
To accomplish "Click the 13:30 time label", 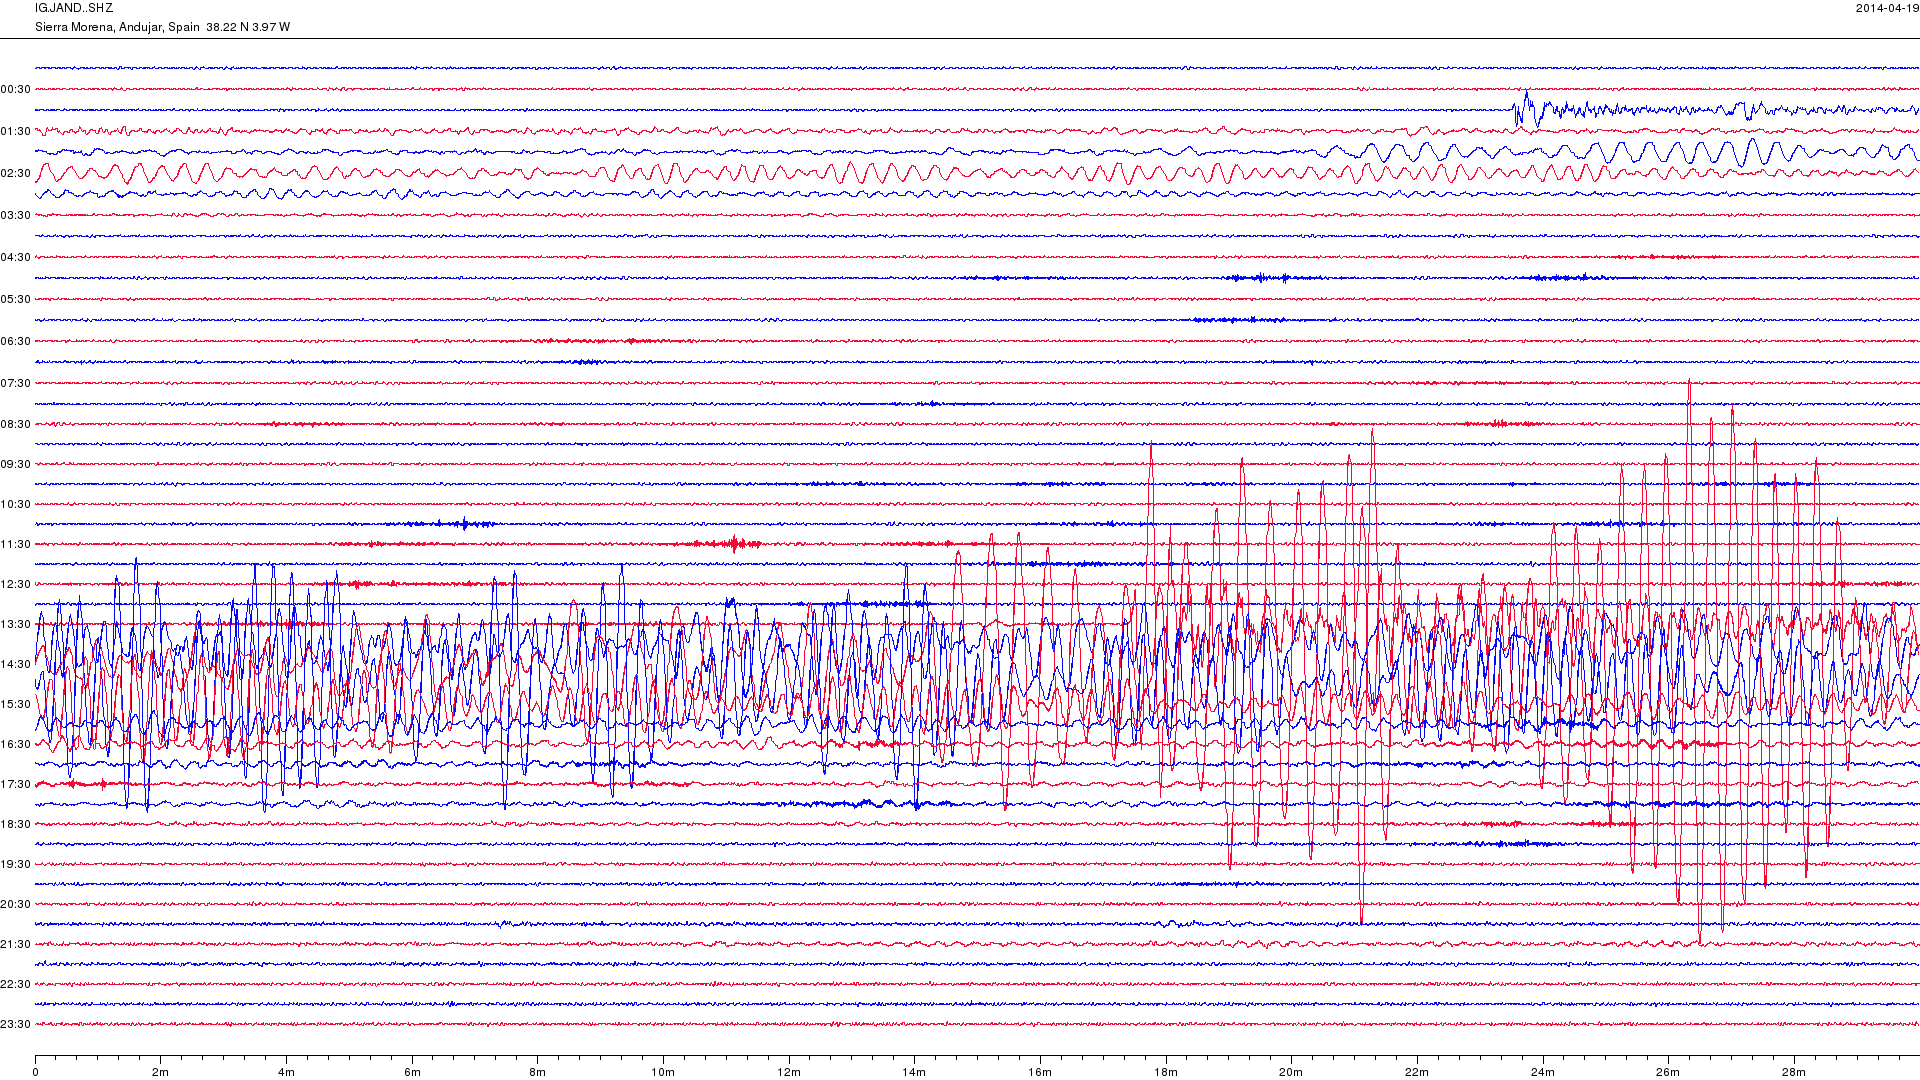I will tap(16, 625).
